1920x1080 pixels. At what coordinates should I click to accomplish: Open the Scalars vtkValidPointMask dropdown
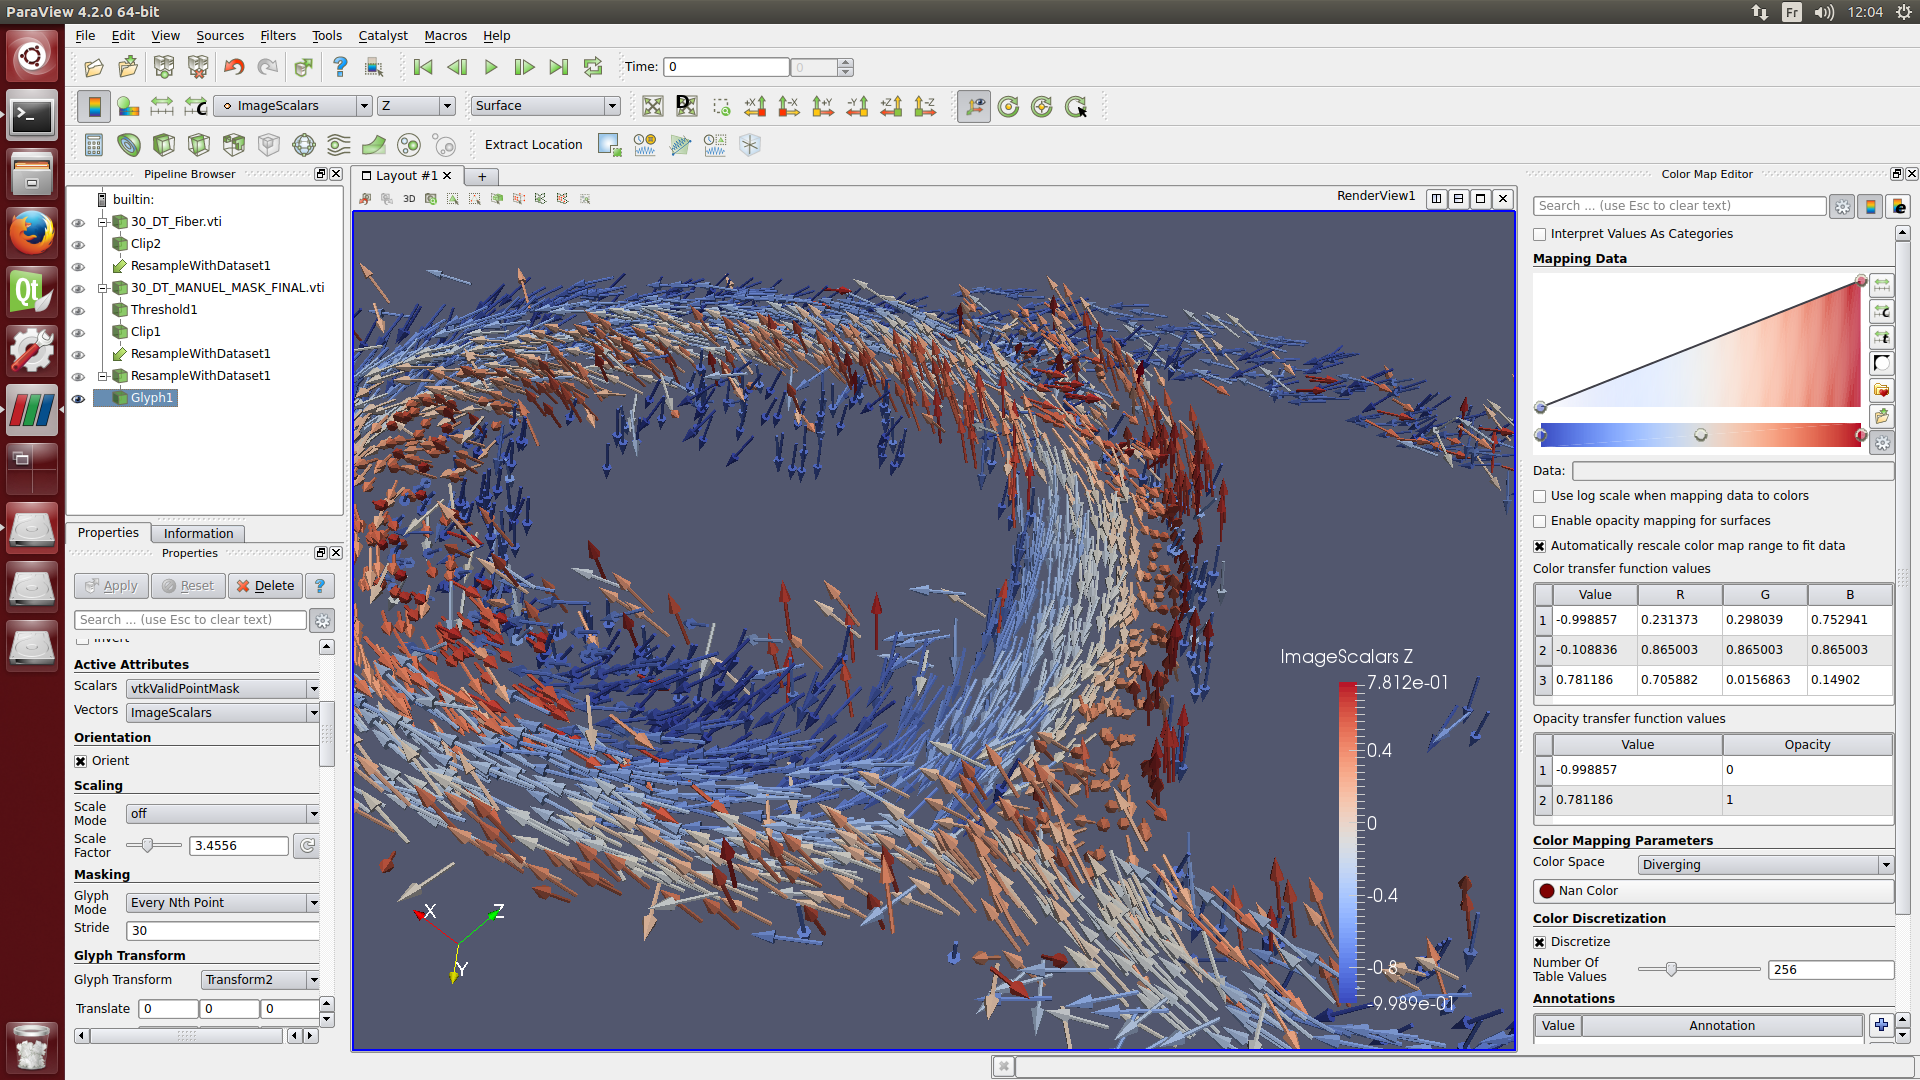coord(223,688)
